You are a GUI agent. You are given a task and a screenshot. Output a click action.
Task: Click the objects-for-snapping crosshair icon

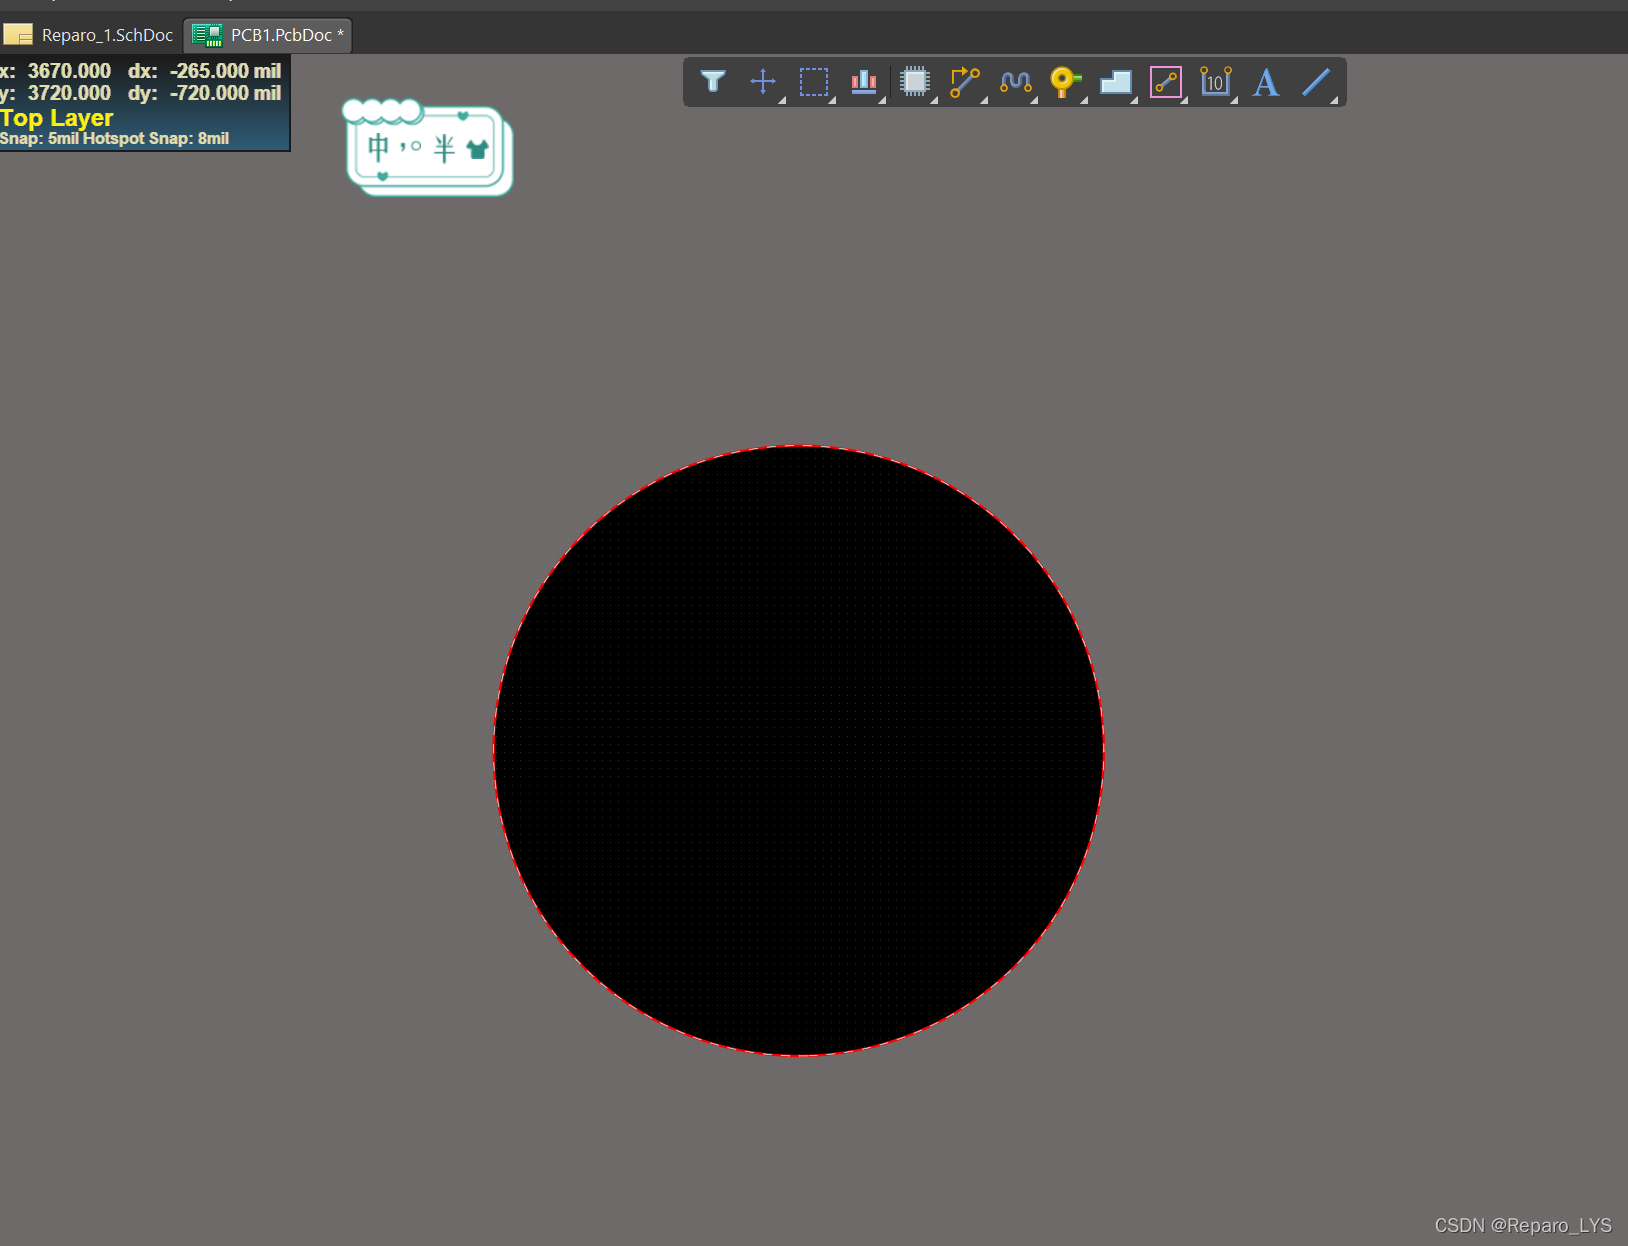[763, 81]
